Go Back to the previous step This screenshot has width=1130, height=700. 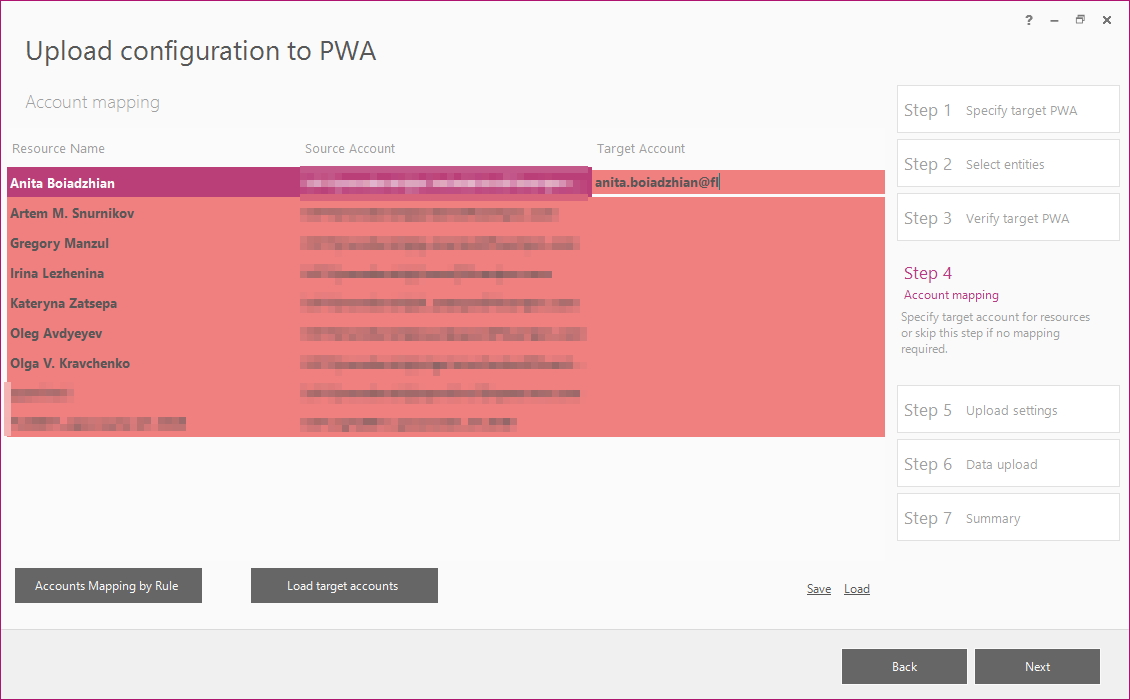click(904, 666)
